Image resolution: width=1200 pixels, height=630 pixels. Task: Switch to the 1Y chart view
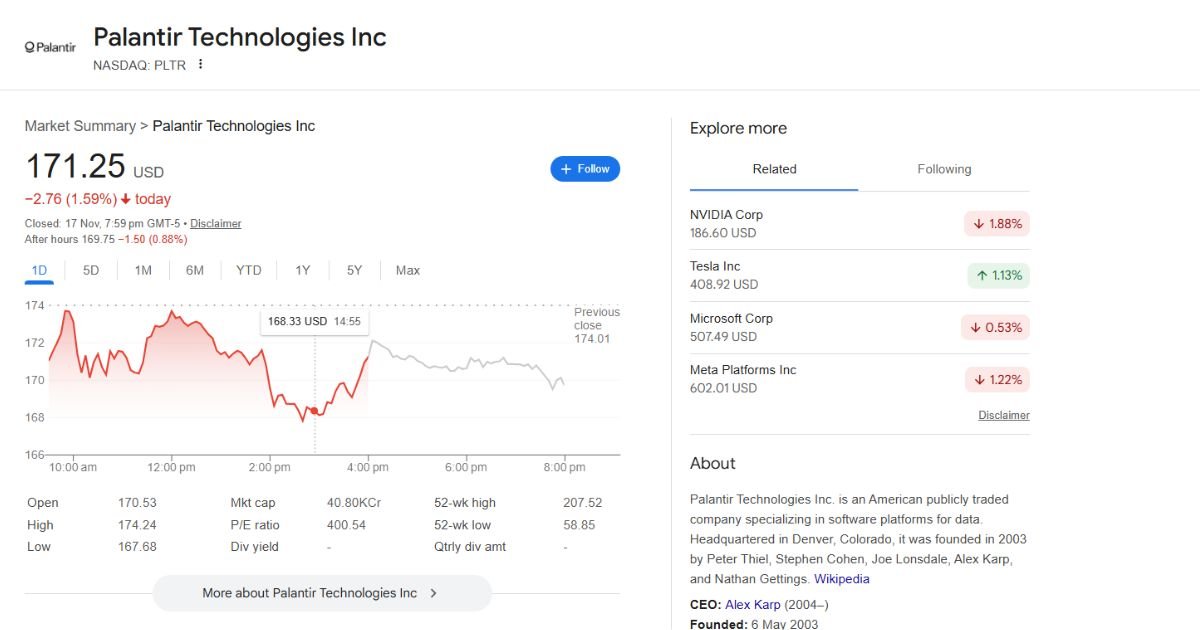click(303, 270)
